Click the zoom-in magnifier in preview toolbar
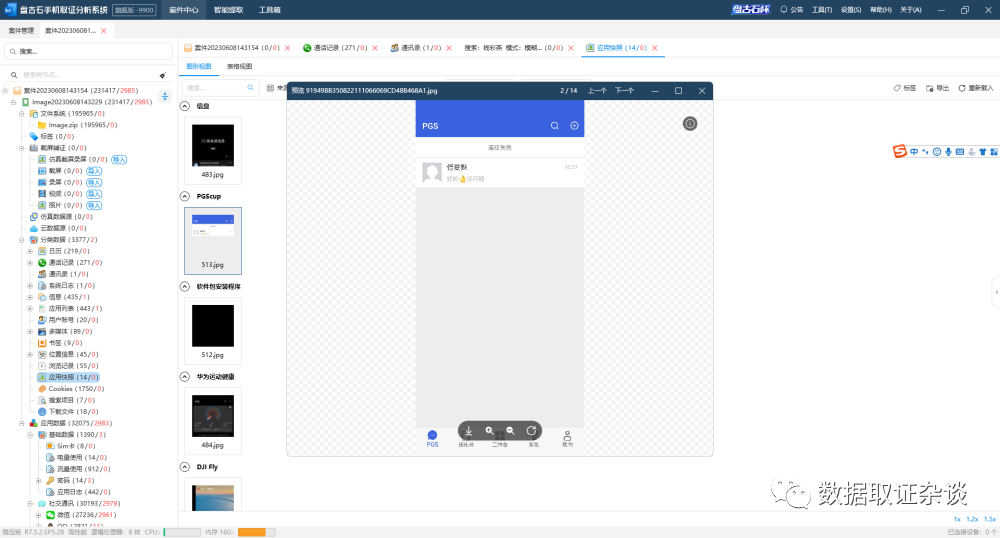 [x=489, y=431]
